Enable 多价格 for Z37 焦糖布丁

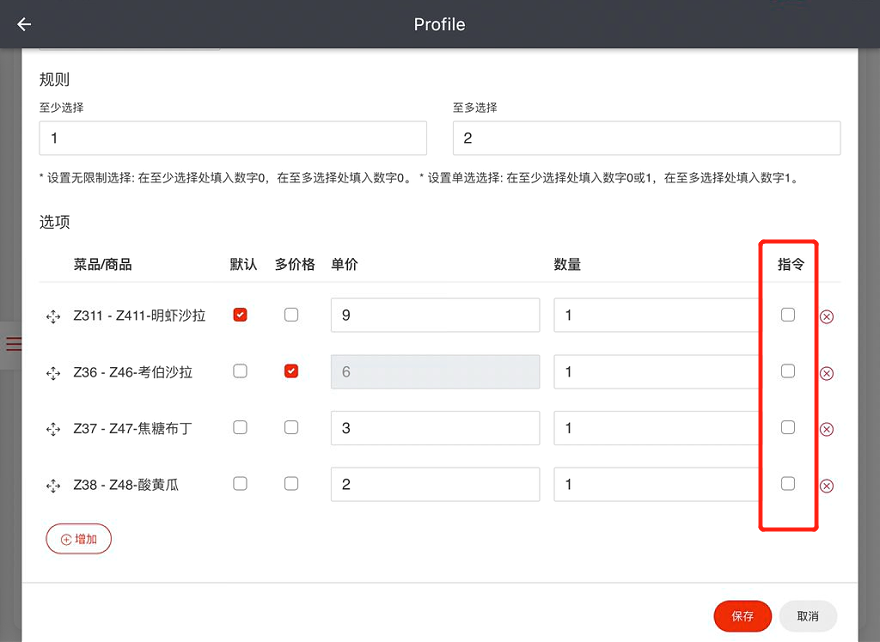pyautogui.click(x=291, y=428)
